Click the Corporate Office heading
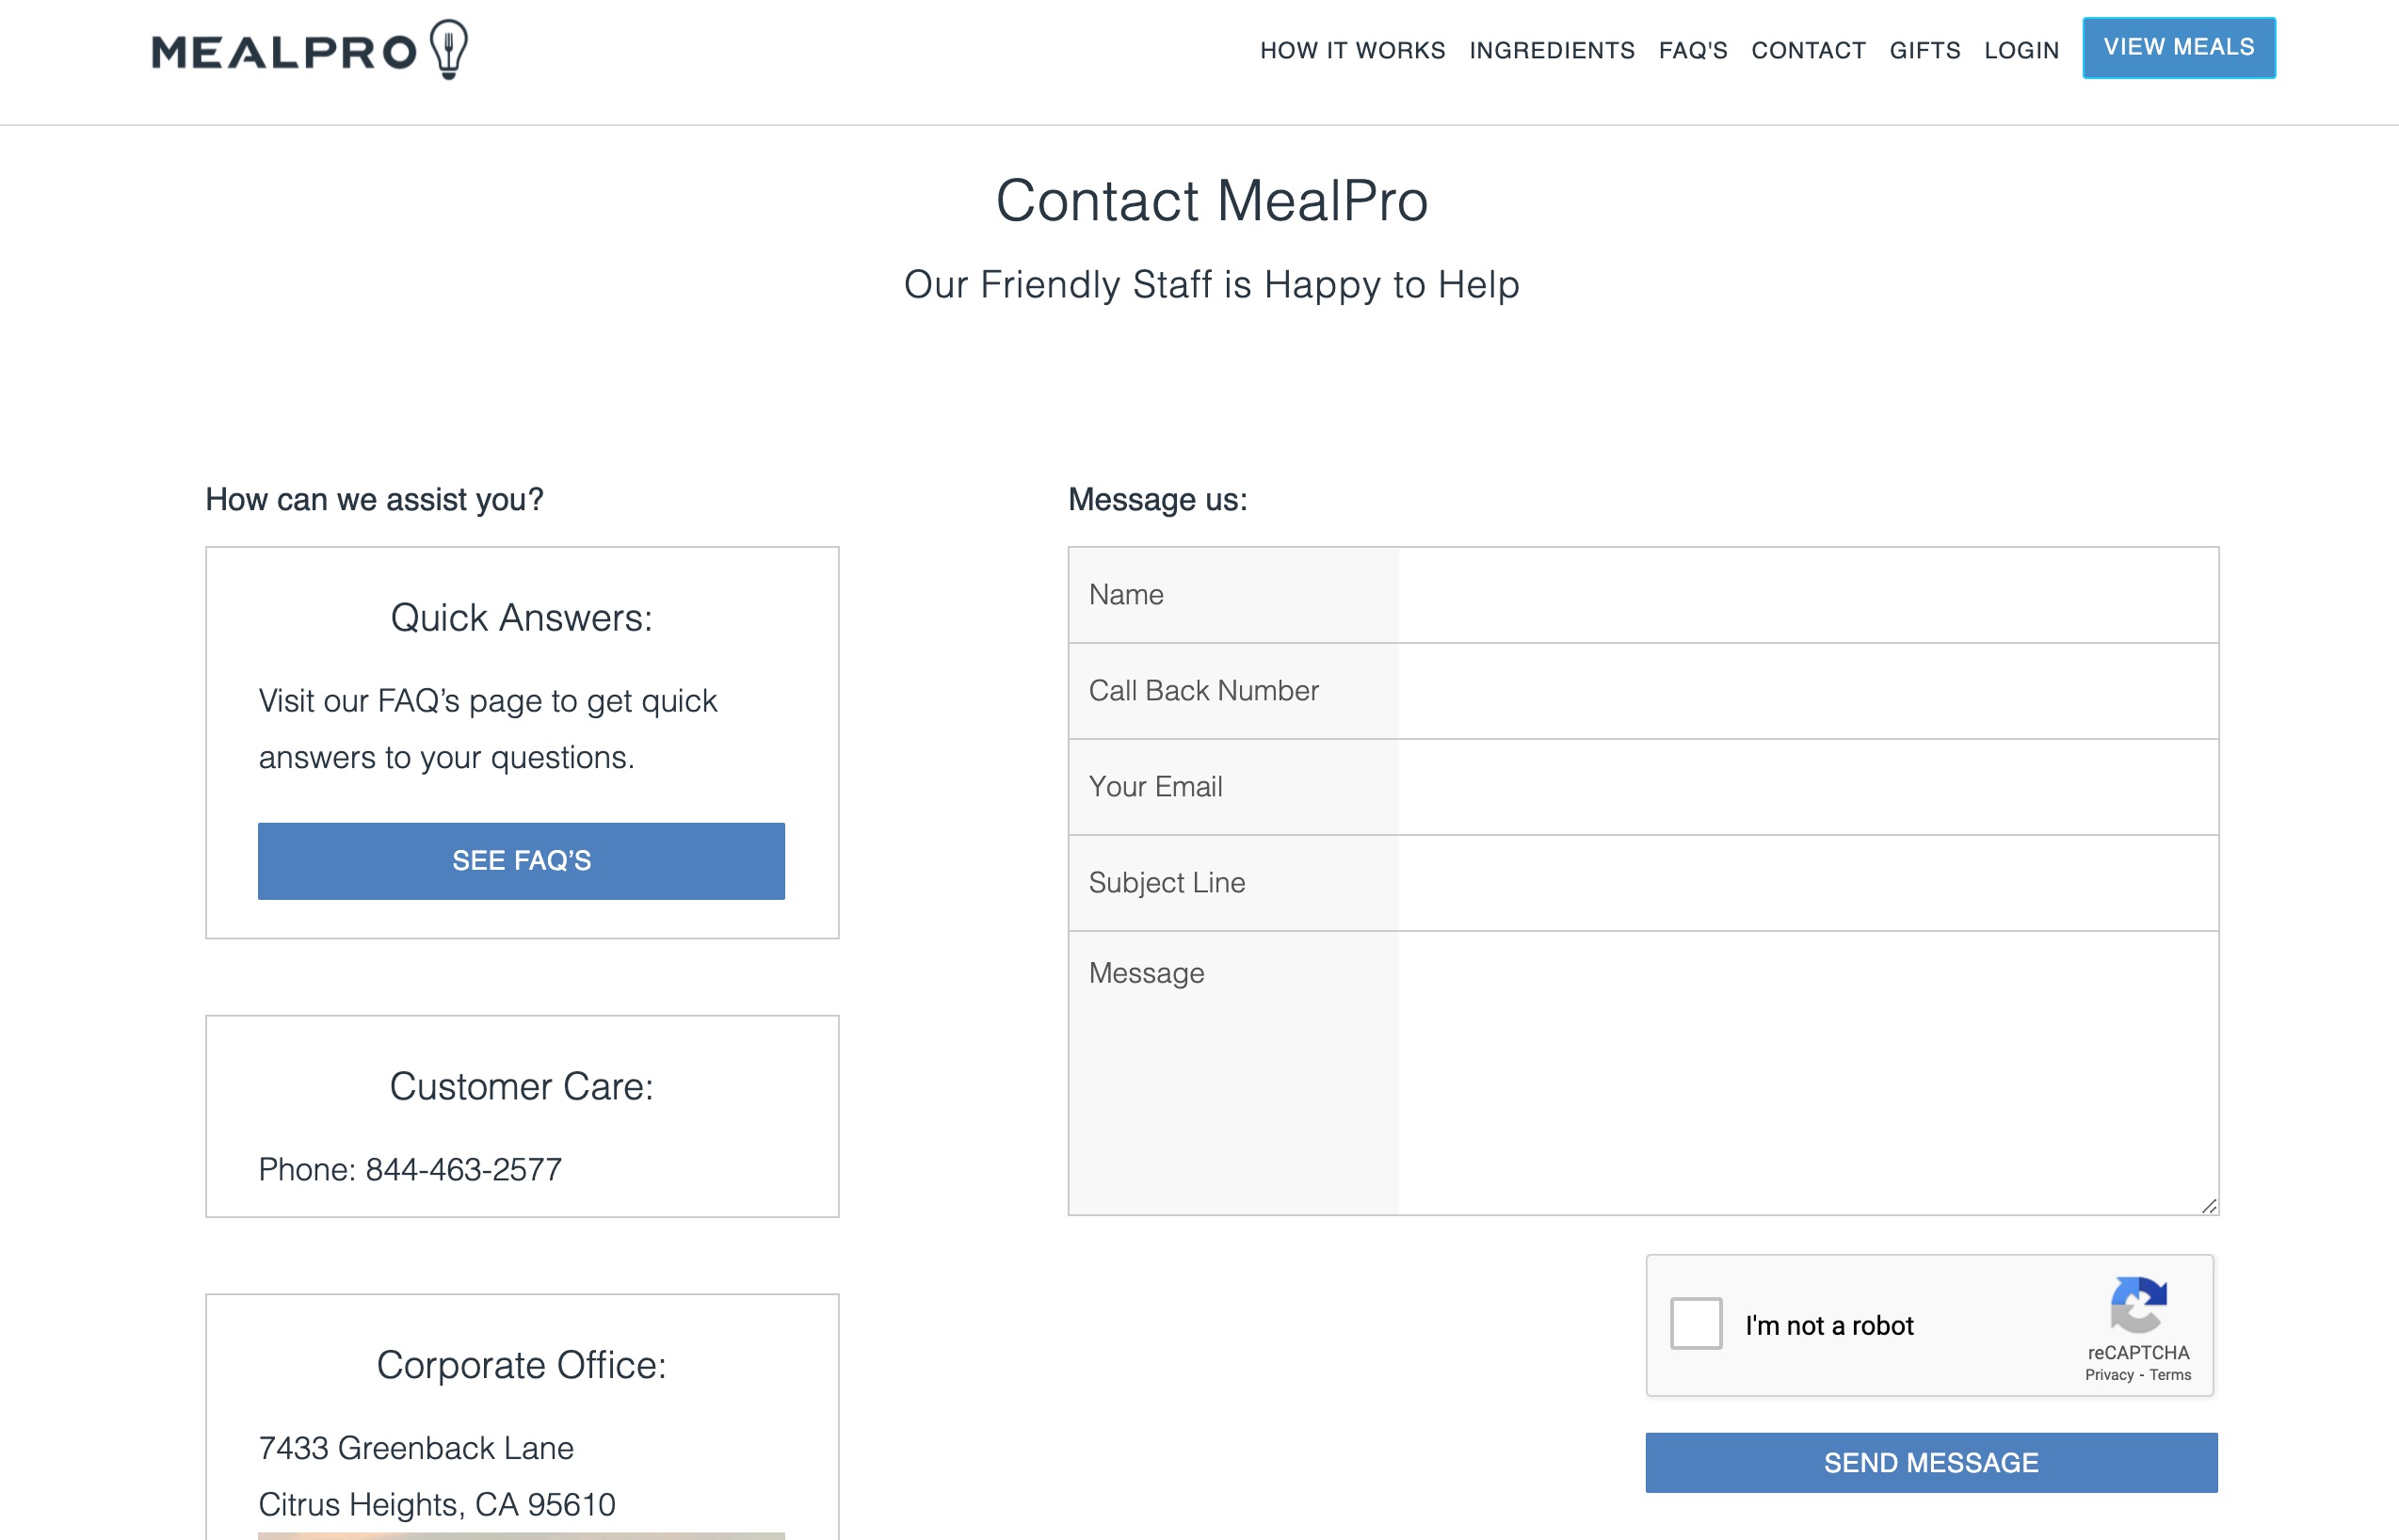The height and width of the screenshot is (1540, 2399). tap(521, 1365)
